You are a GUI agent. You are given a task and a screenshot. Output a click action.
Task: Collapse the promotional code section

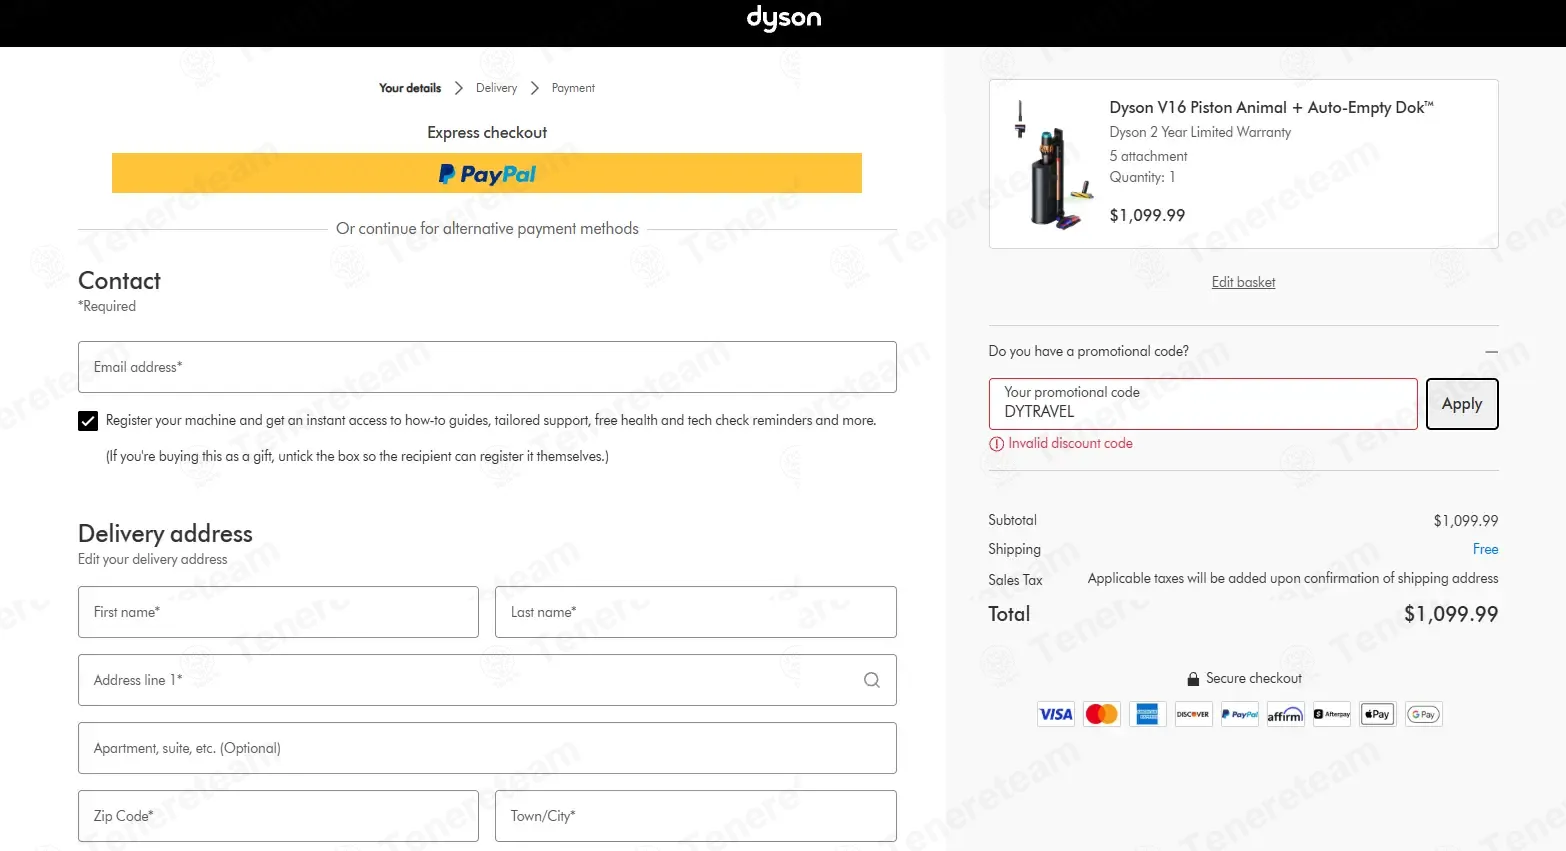(1491, 352)
